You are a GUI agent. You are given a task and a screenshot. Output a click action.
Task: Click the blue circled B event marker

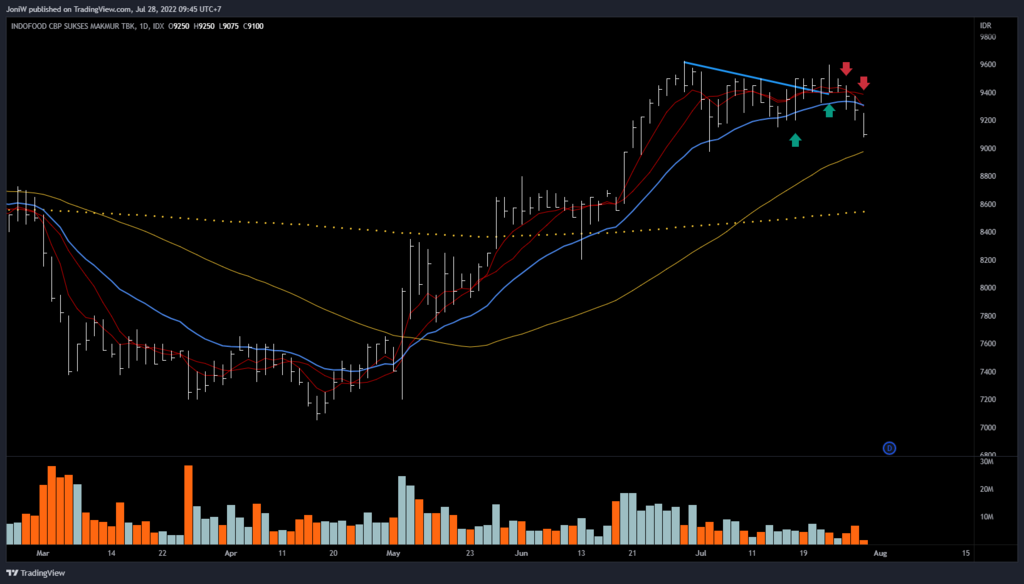[x=889, y=448]
